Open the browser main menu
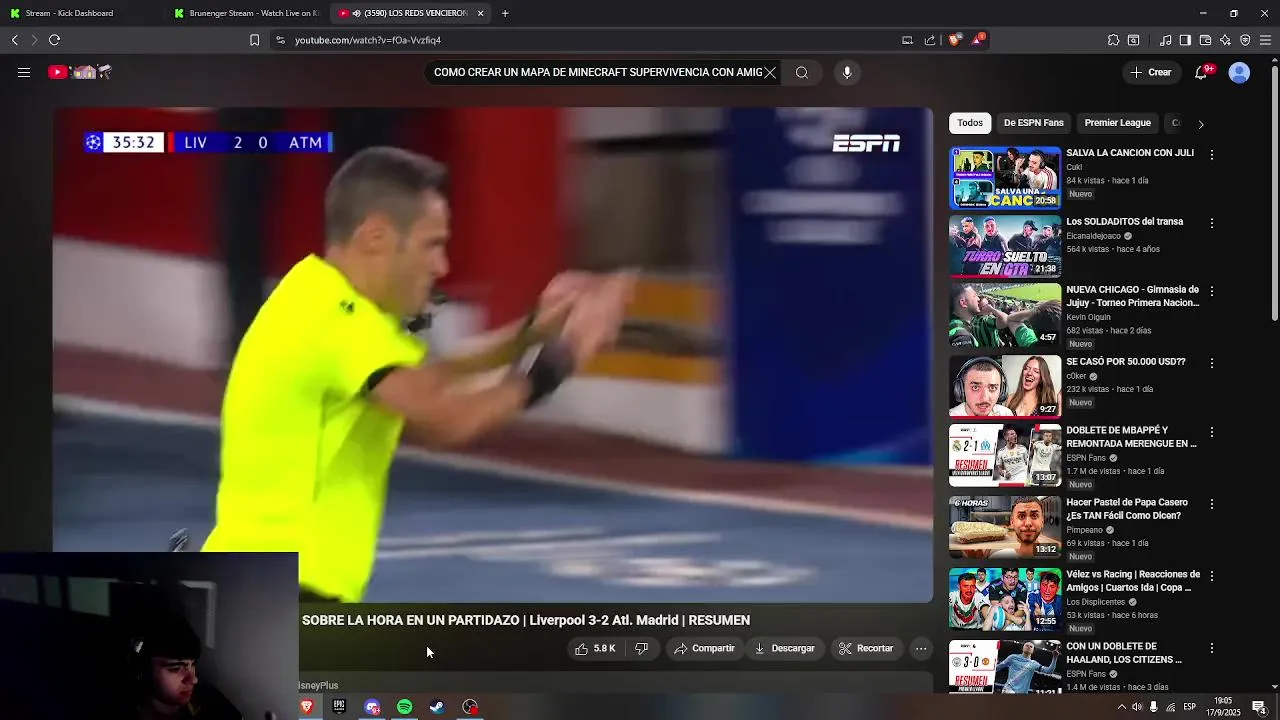The image size is (1280, 720). [1265, 40]
